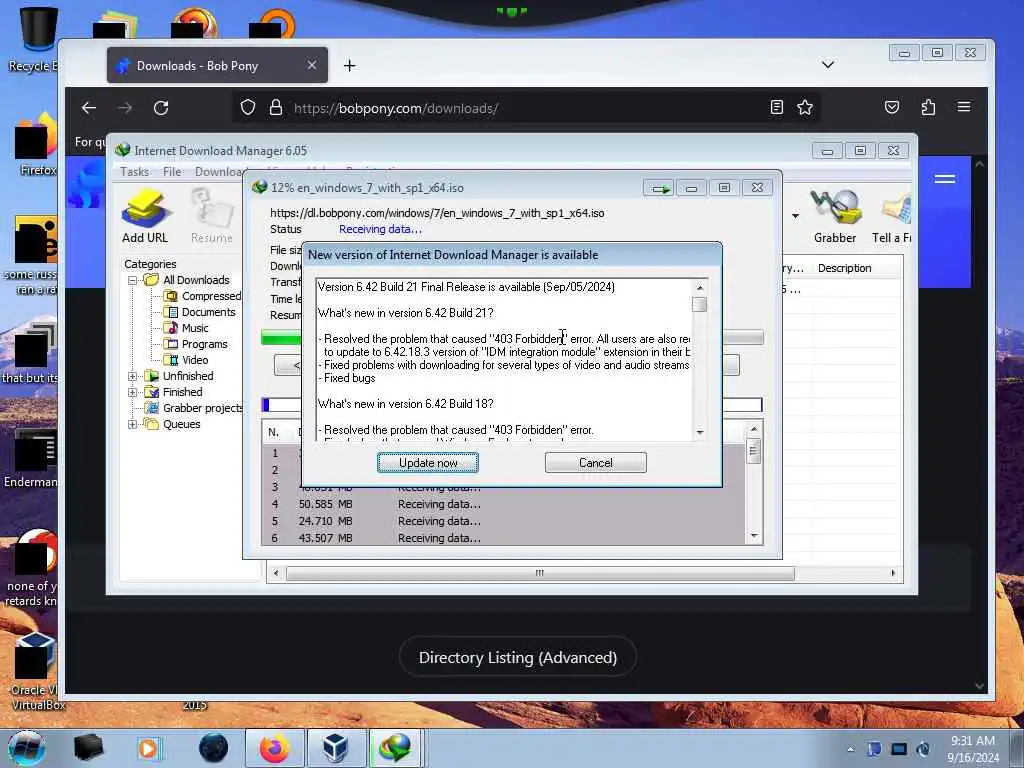This screenshot has height=768, width=1024.
Task: Cancel the IDM update dialog
Action: (x=596, y=462)
